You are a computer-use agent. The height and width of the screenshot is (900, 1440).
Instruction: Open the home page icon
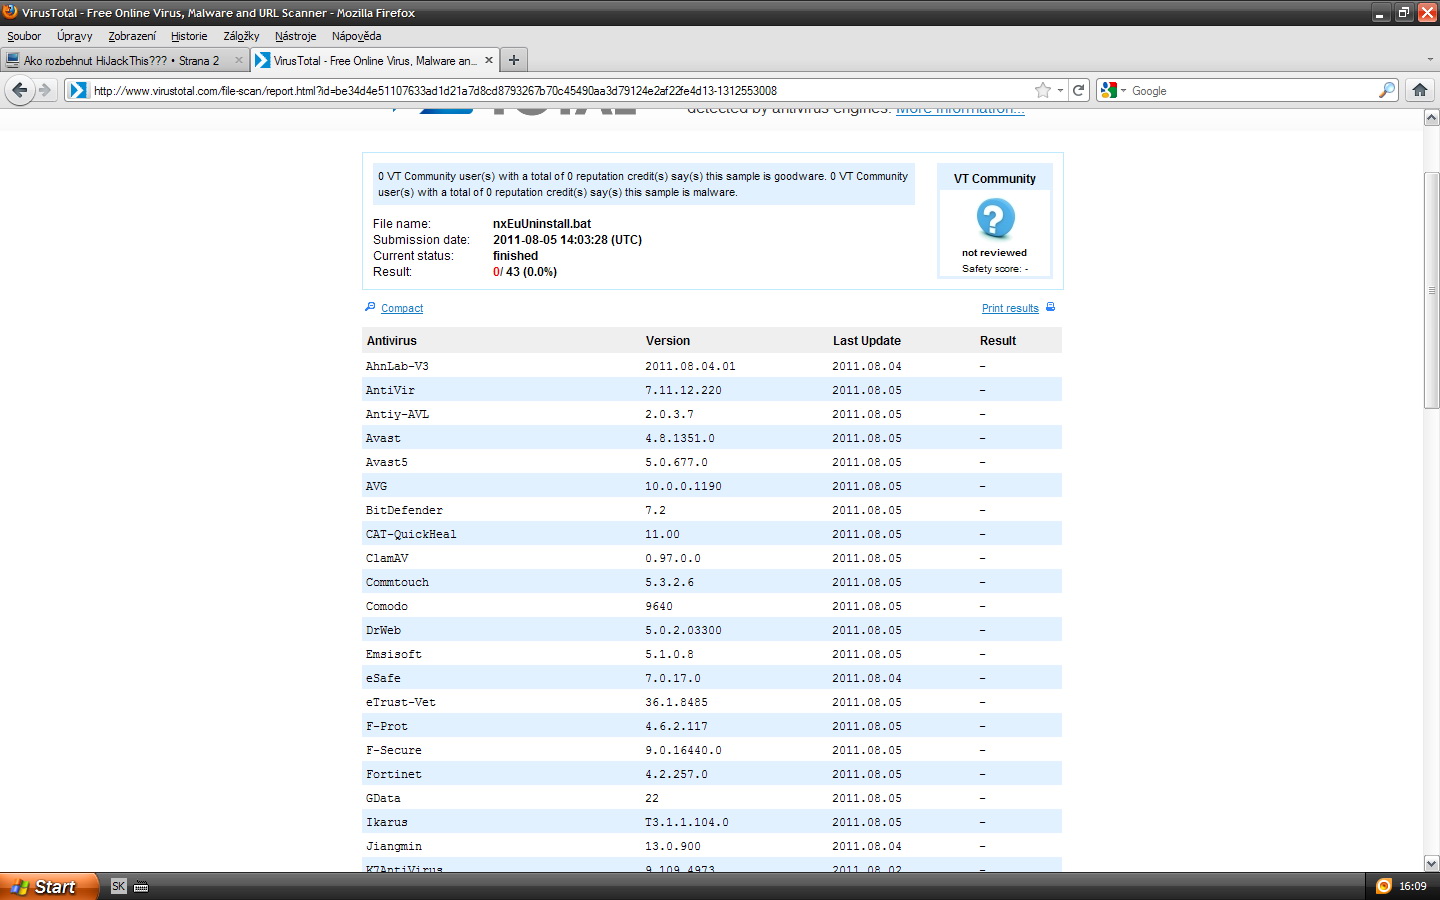(1419, 90)
